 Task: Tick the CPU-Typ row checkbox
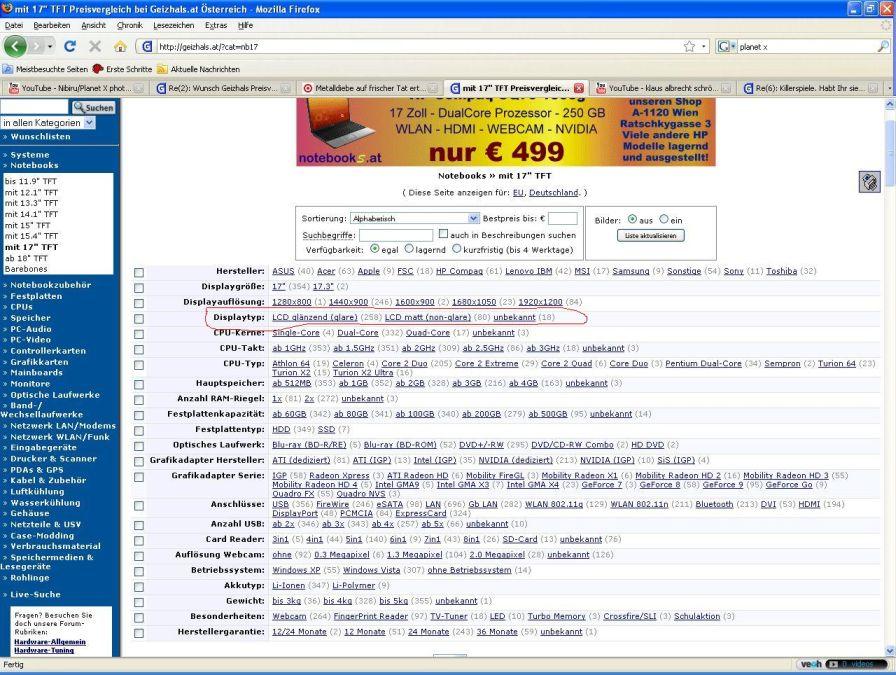pyautogui.click(x=139, y=365)
